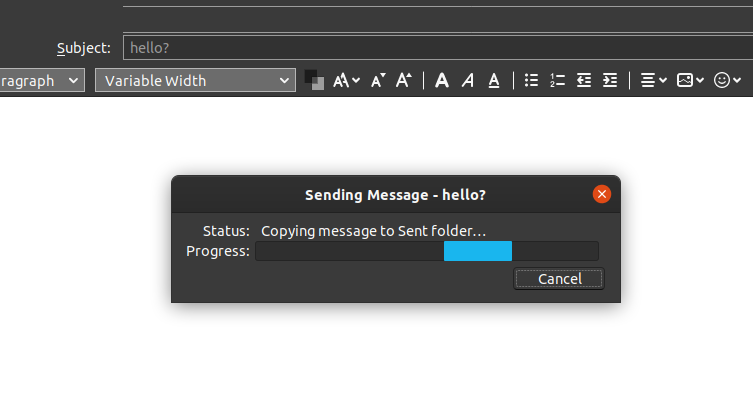Open the insert image dropdown
Screen dimensions: 753x396
pyautogui.click(x=690, y=80)
